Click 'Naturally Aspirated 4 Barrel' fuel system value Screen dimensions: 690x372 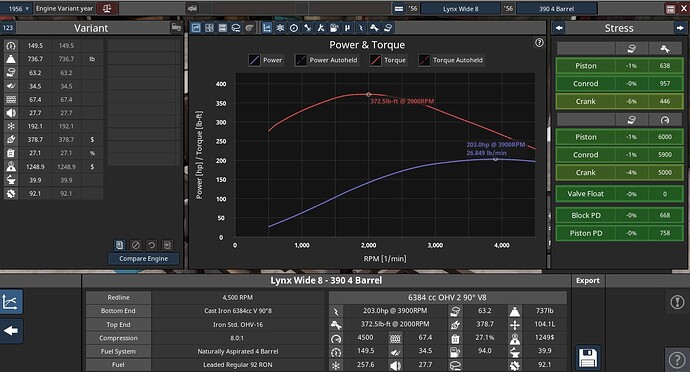pos(238,351)
